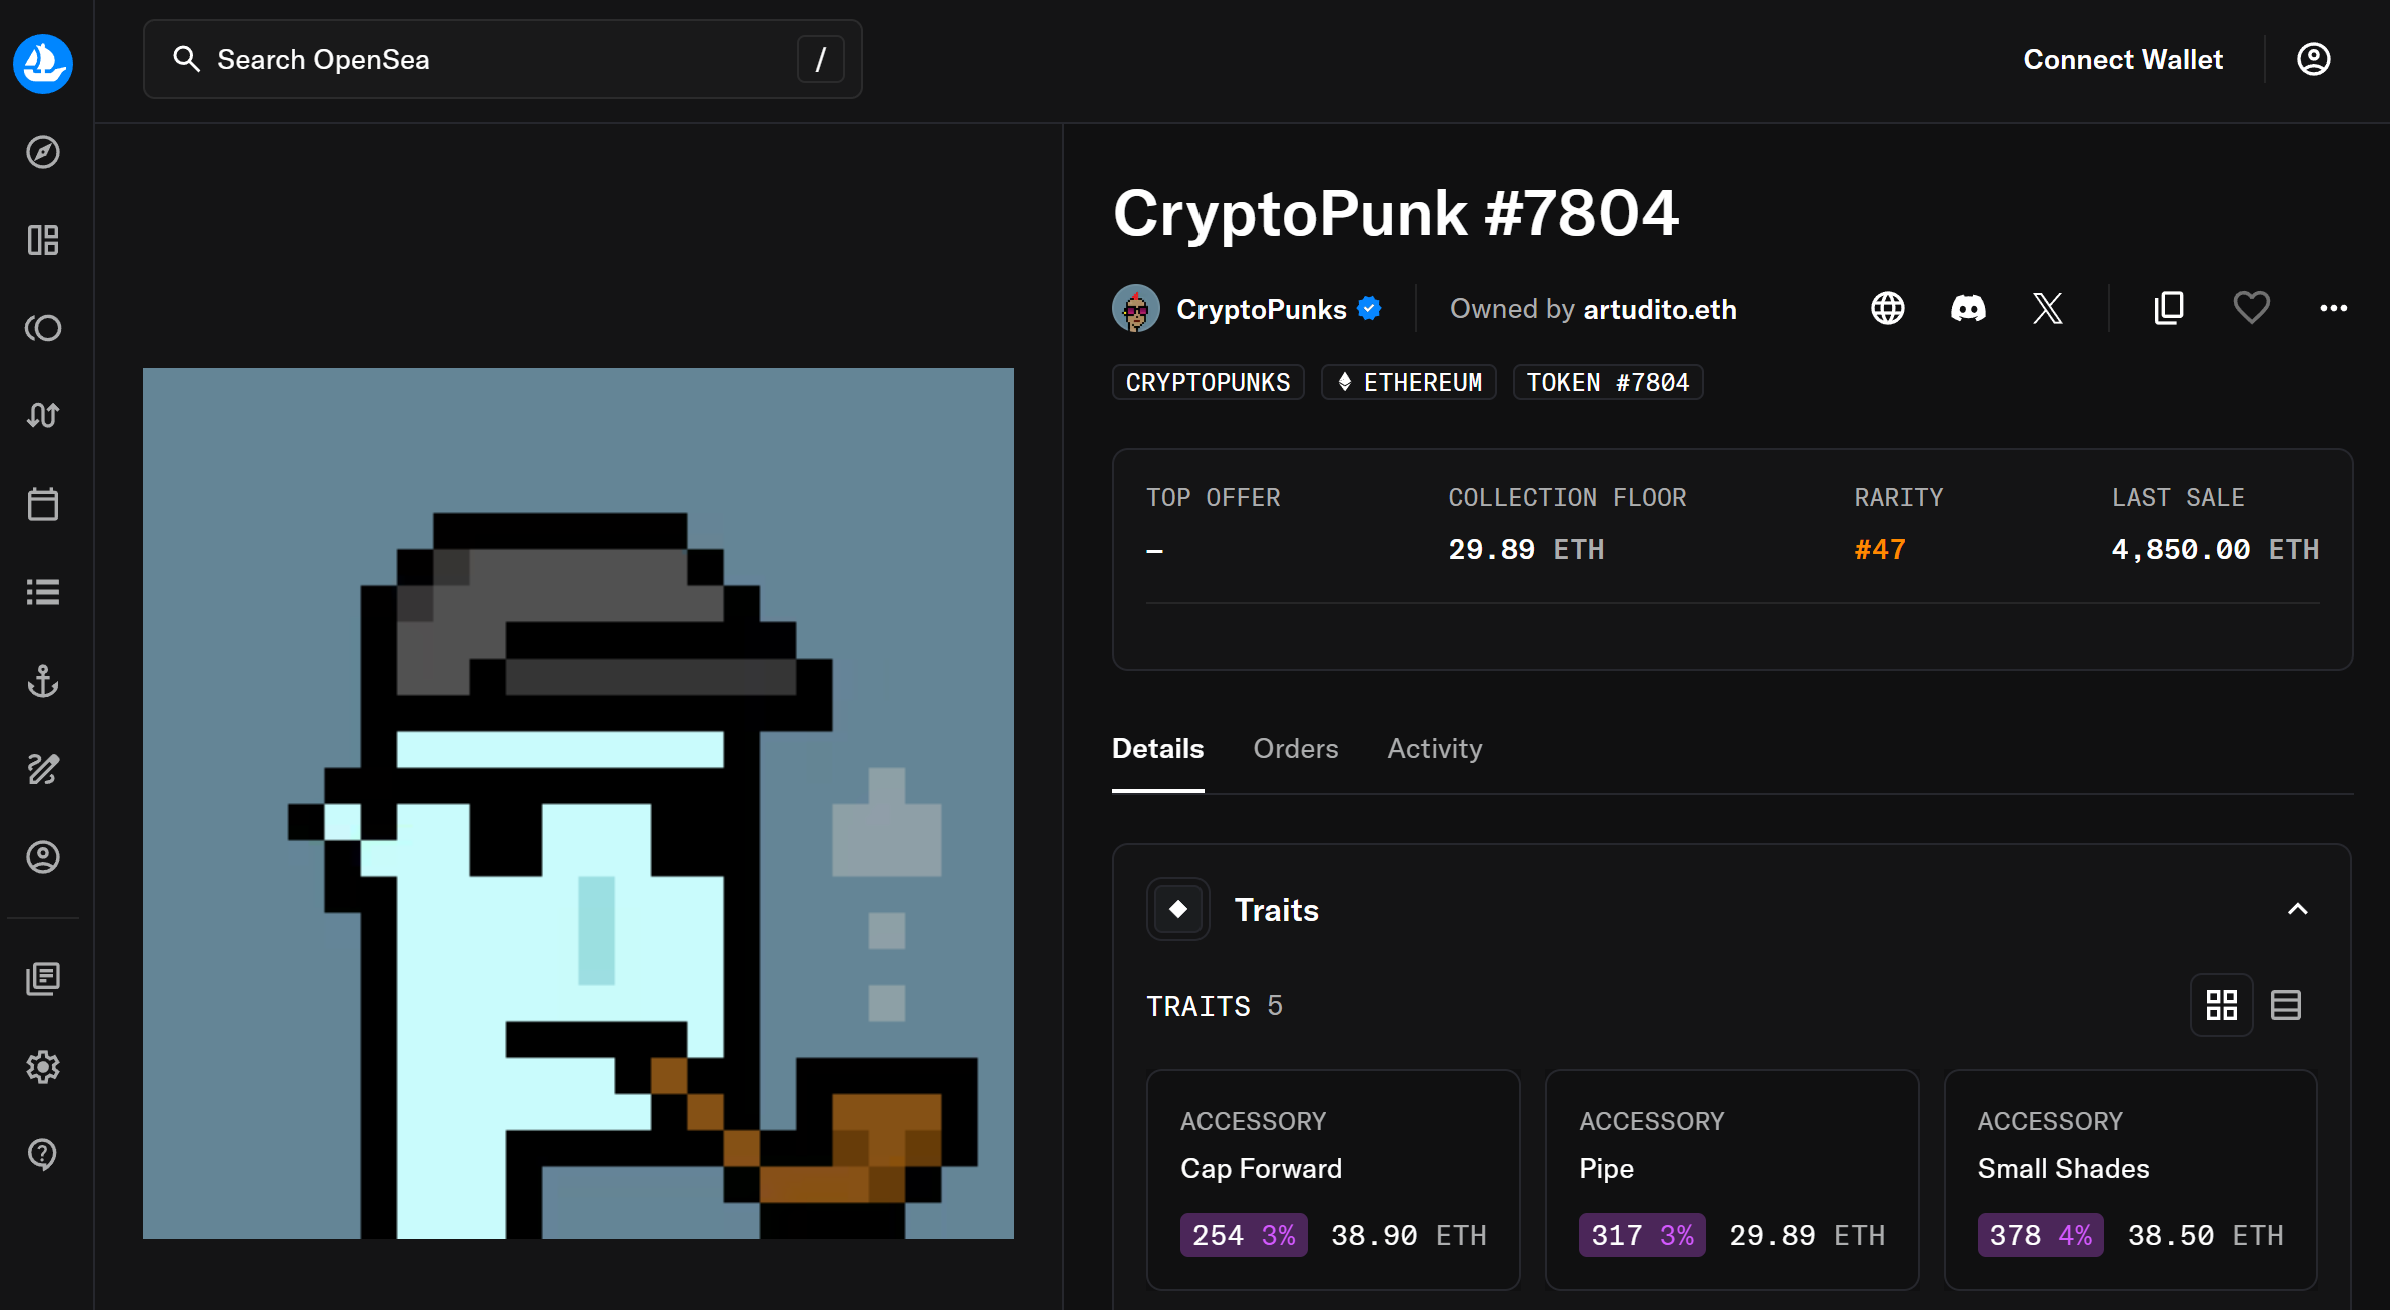Image resolution: width=2390 pixels, height=1310 pixels.
Task: Open the calendar Drops icon in sidebar
Action: (43, 504)
